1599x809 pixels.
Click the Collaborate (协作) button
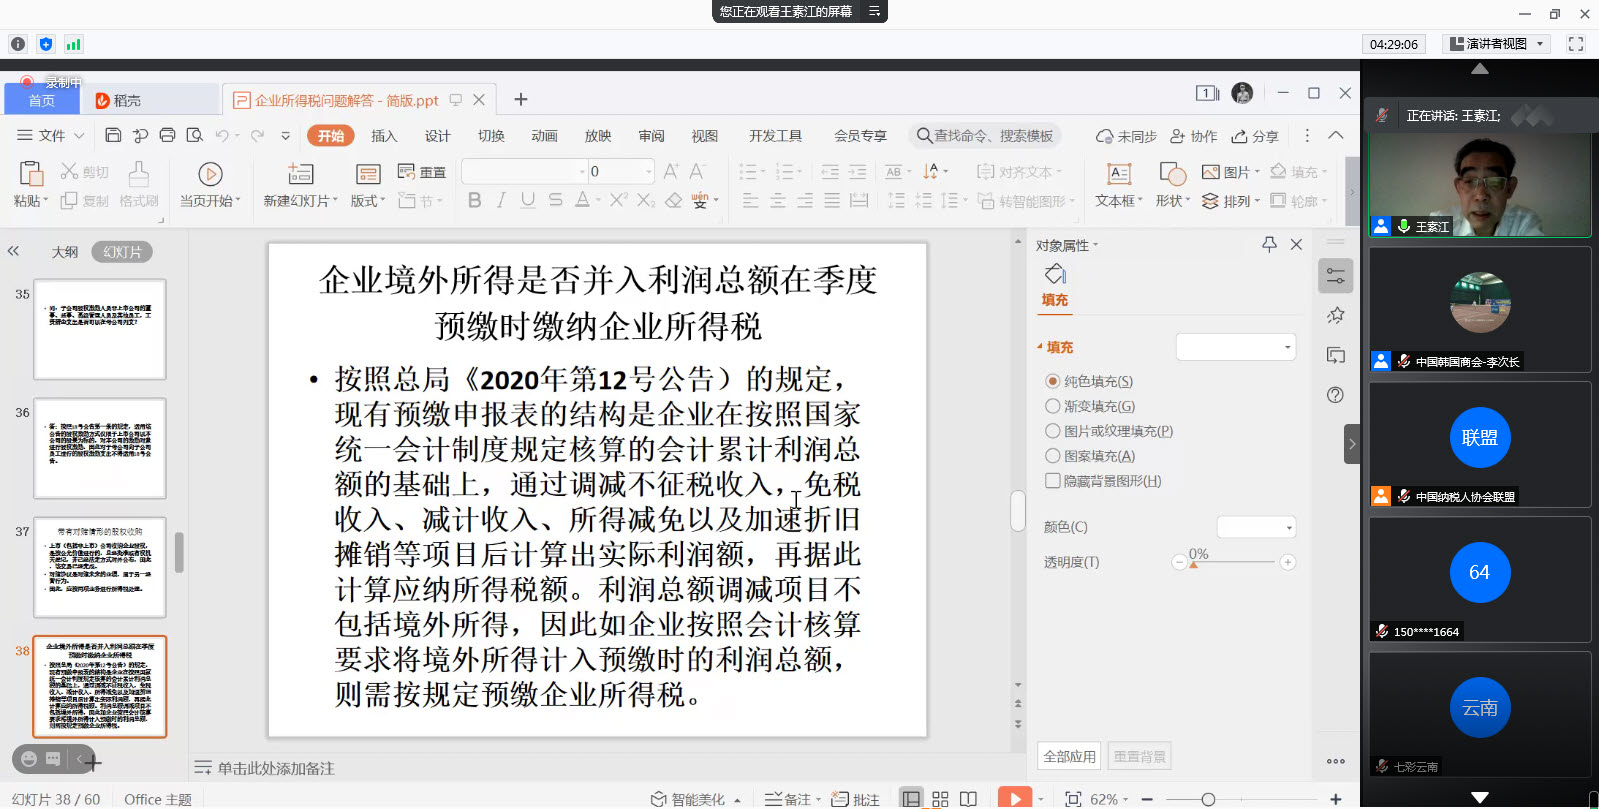[1194, 136]
